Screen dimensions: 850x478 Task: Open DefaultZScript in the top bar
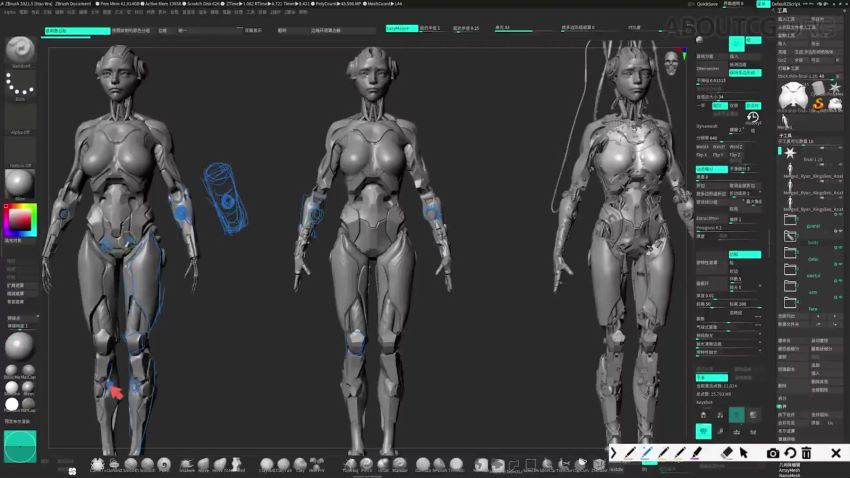tap(786, 4)
